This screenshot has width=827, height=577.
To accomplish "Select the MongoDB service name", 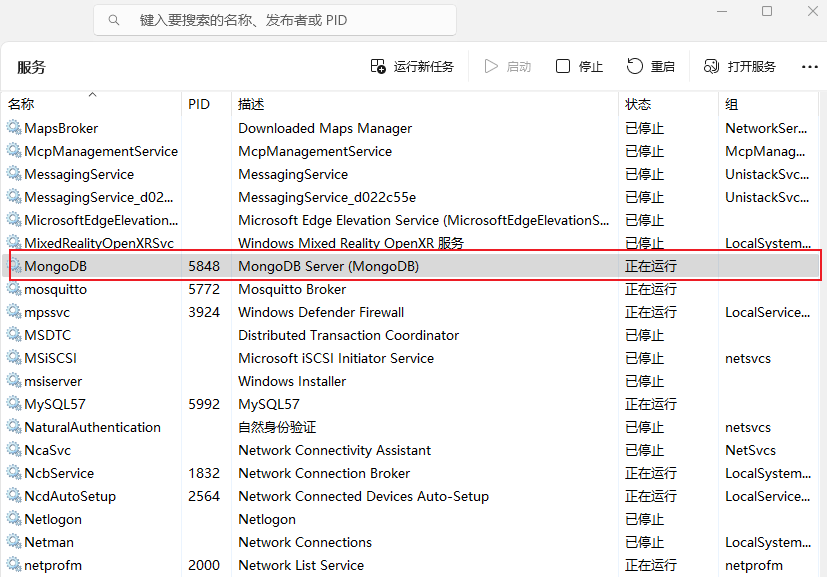I will pos(55,266).
